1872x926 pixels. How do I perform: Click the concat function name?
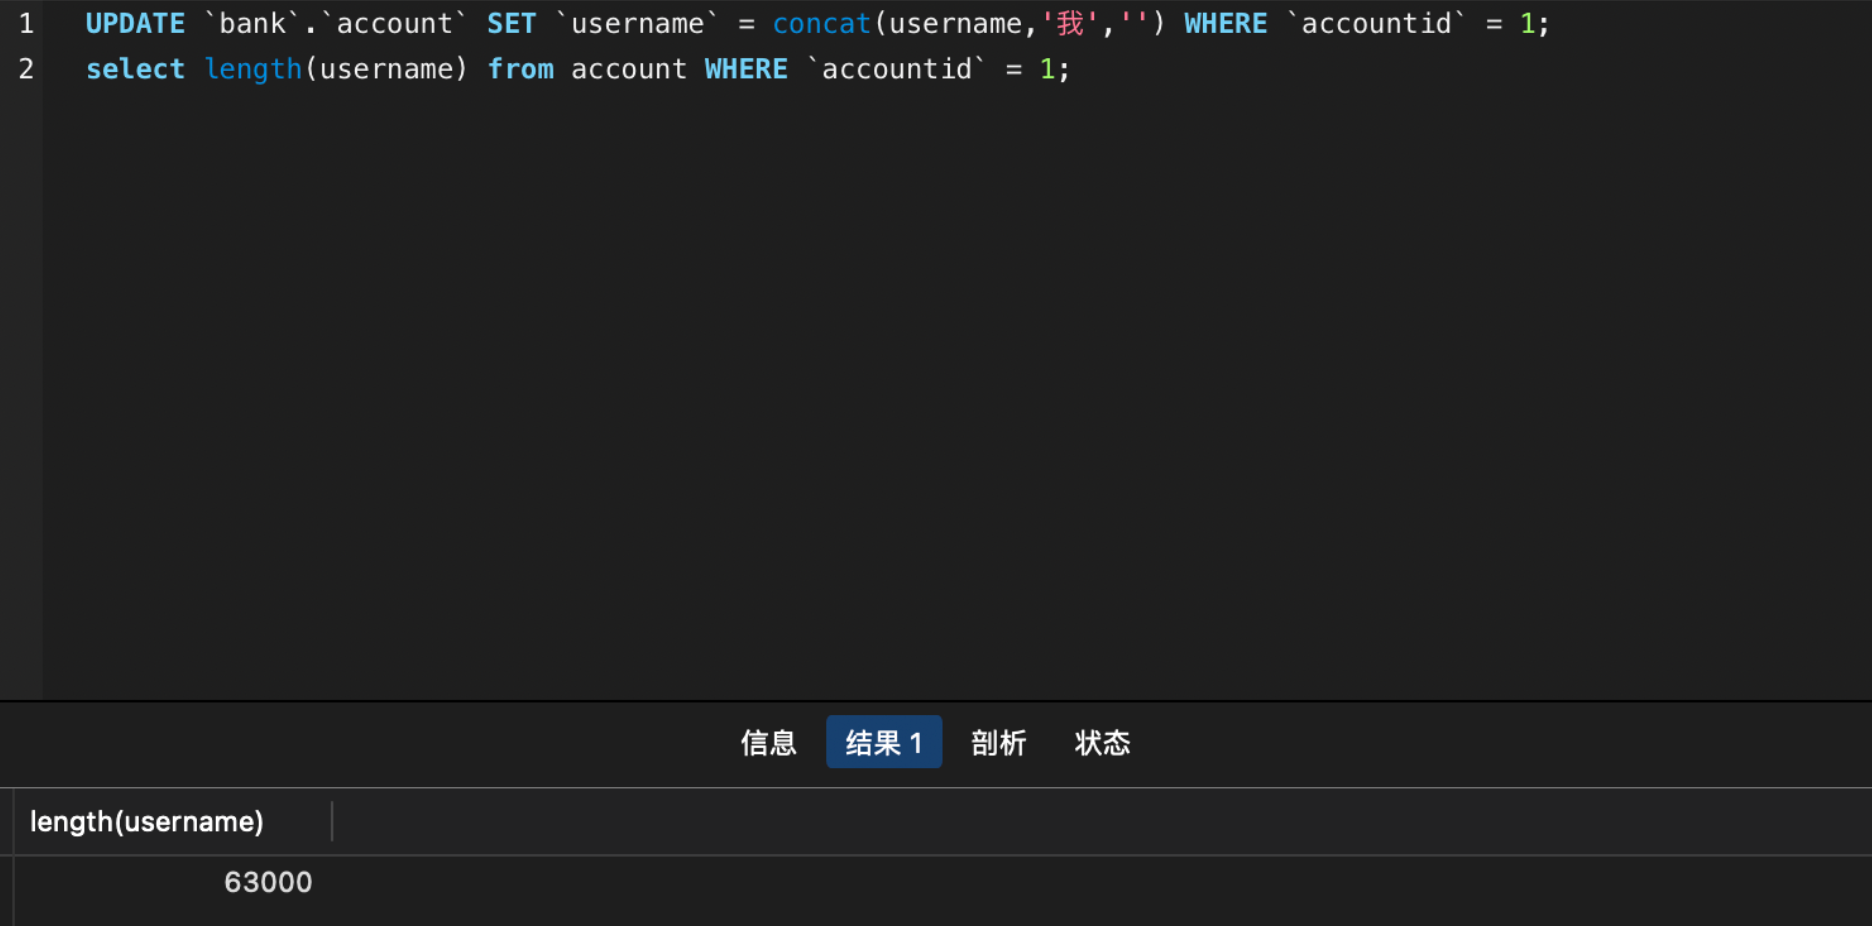click(x=821, y=22)
